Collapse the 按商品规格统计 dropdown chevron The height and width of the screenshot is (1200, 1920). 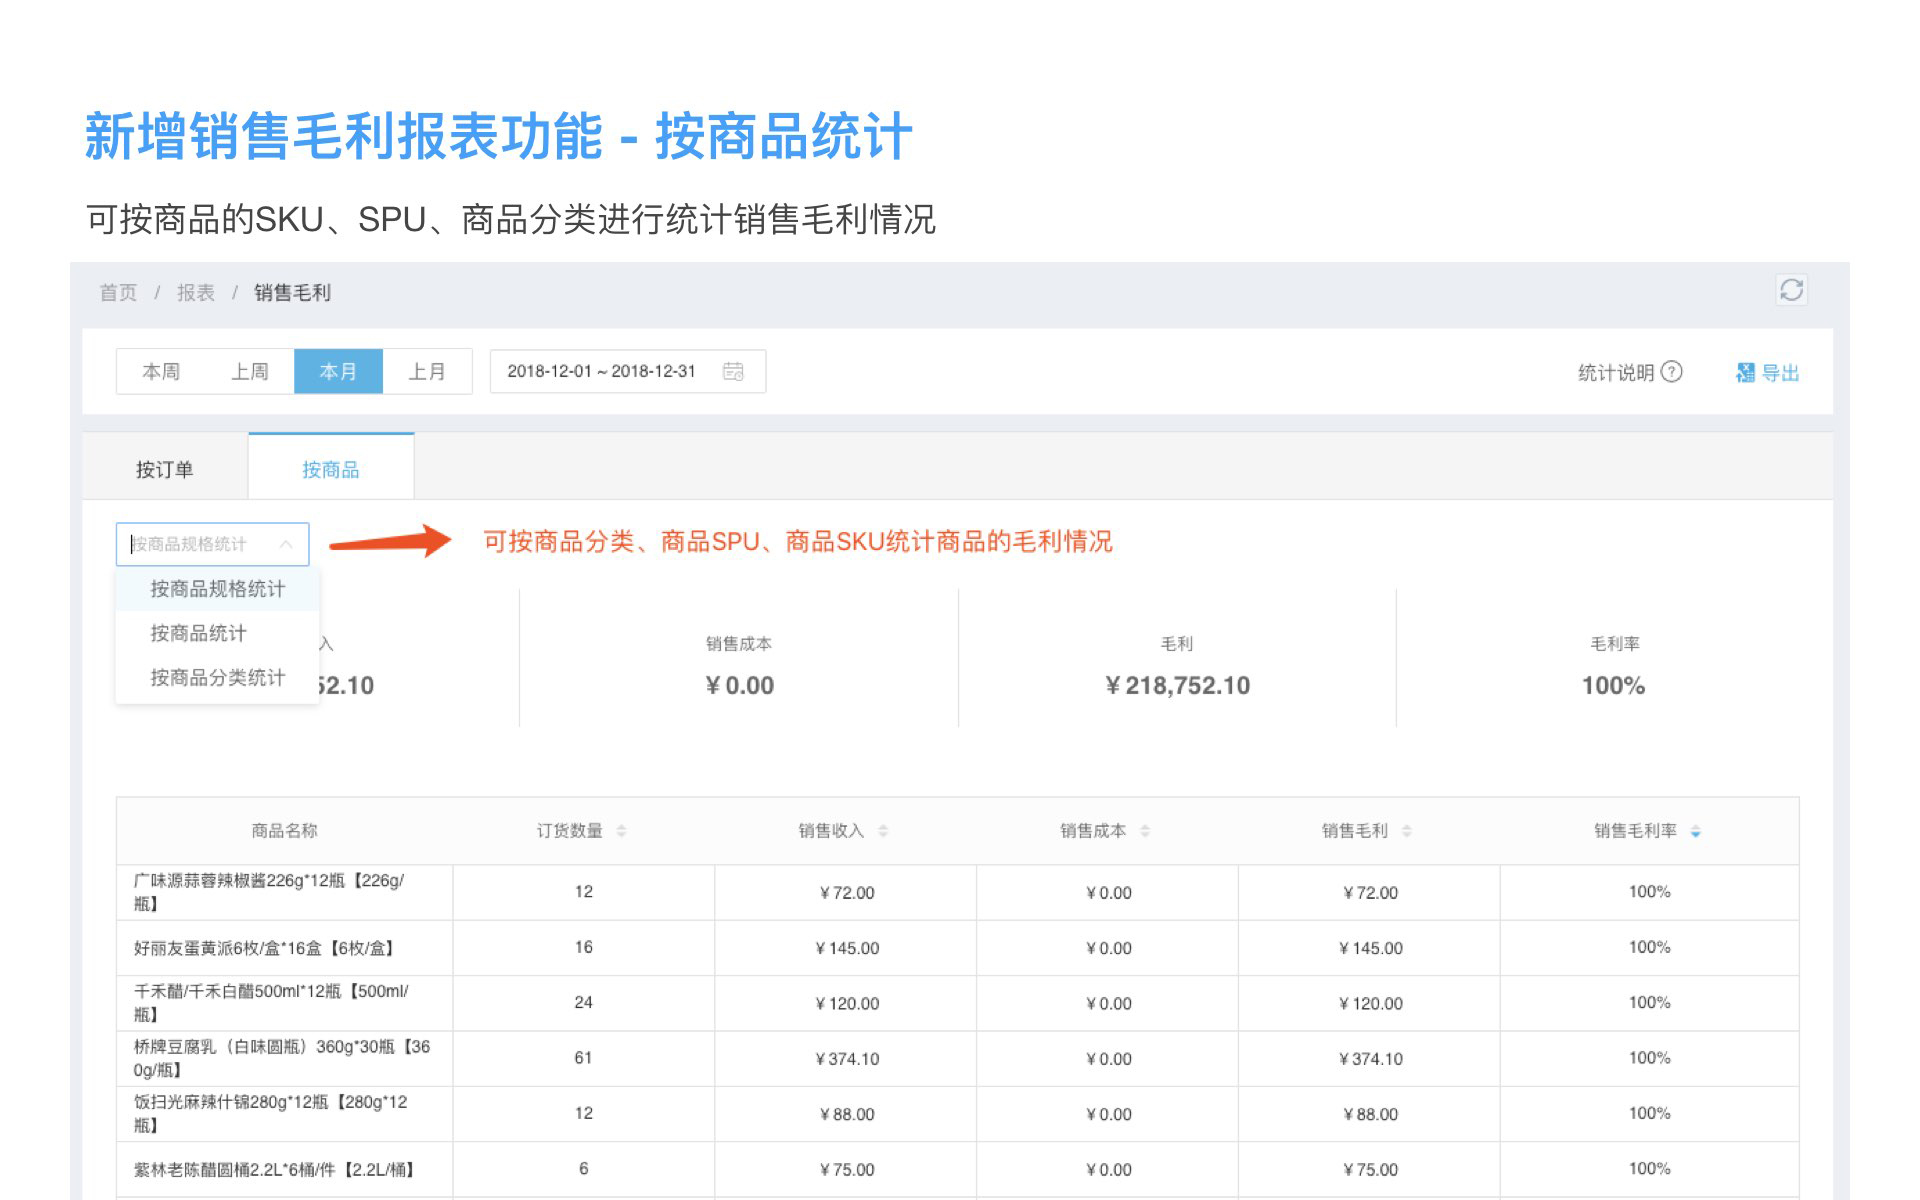(x=286, y=544)
